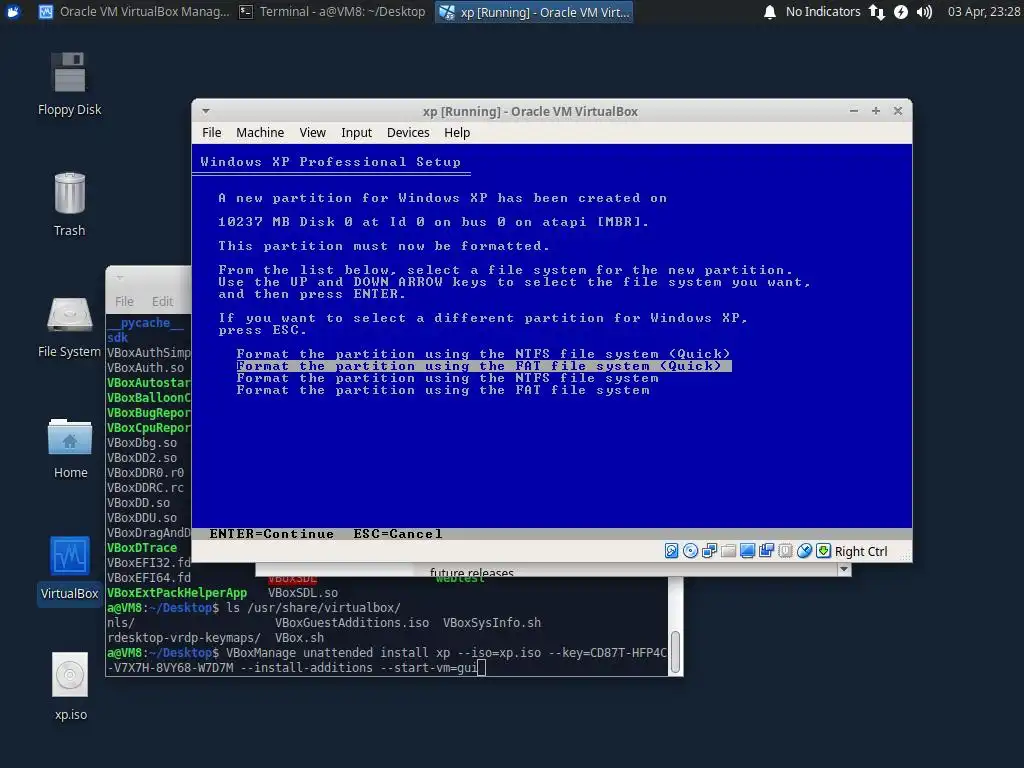Click the overlapping screens recording status icon
The height and width of the screenshot is (768, 1024).
(766, 551)
